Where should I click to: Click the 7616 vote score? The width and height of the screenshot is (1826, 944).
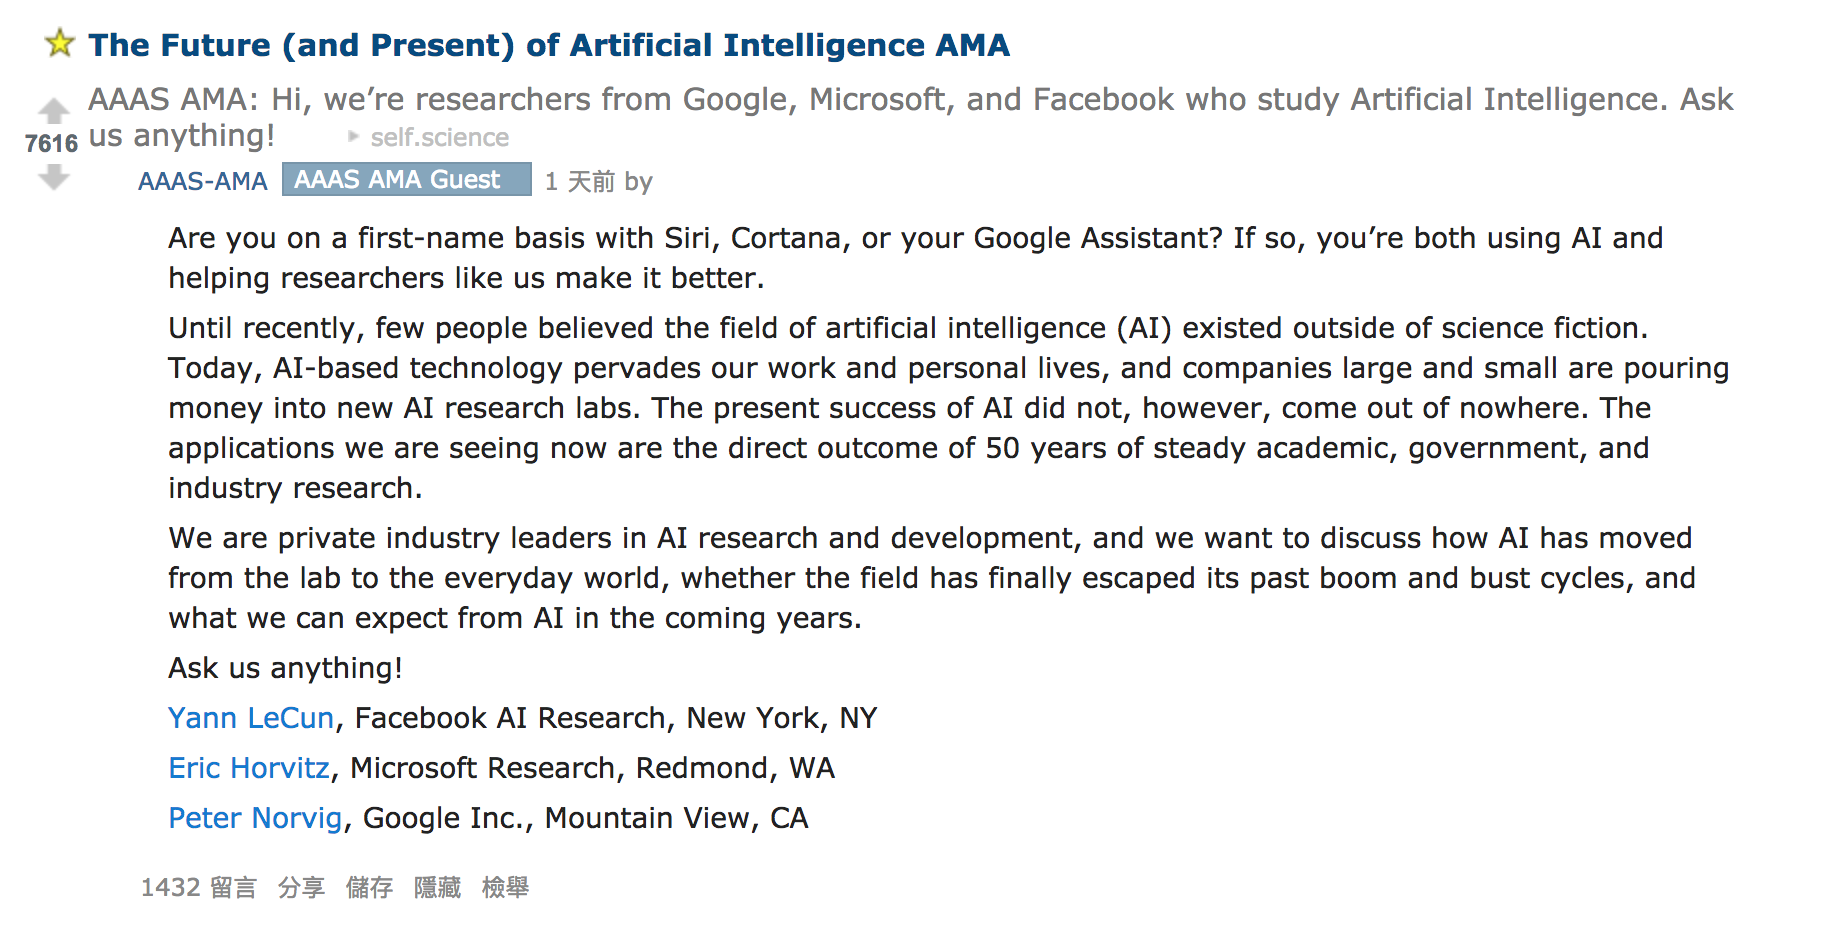click(x=52, y=144)
